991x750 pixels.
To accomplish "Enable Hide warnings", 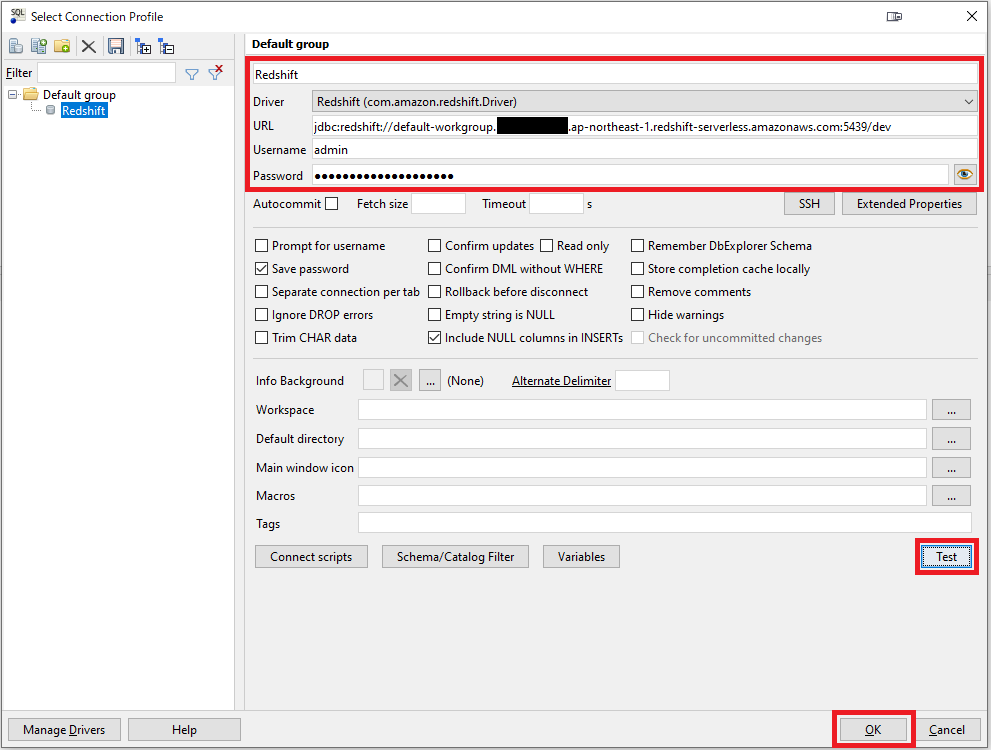I will (638, 315).
